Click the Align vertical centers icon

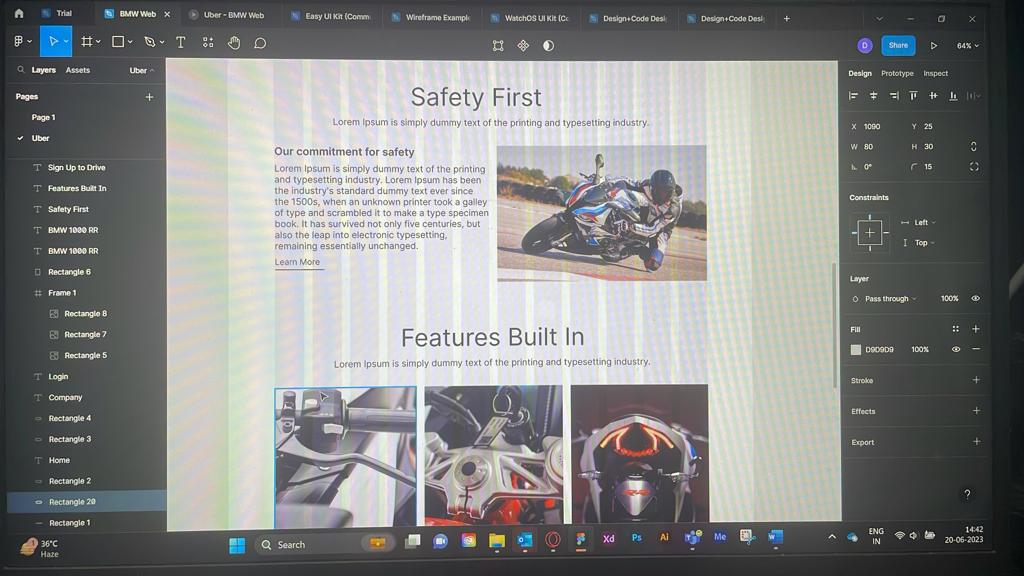click(x=933, y=96)
